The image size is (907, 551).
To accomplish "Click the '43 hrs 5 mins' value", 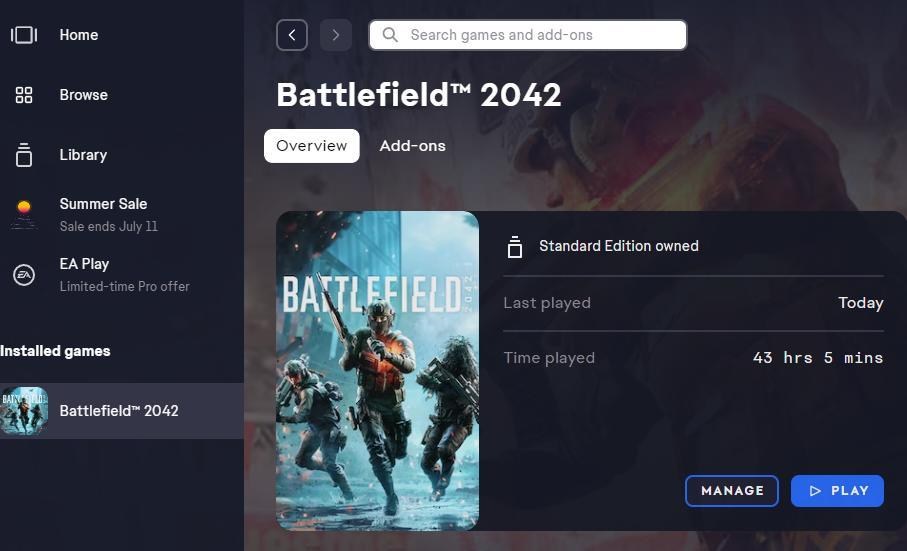I will coord(818,358).
